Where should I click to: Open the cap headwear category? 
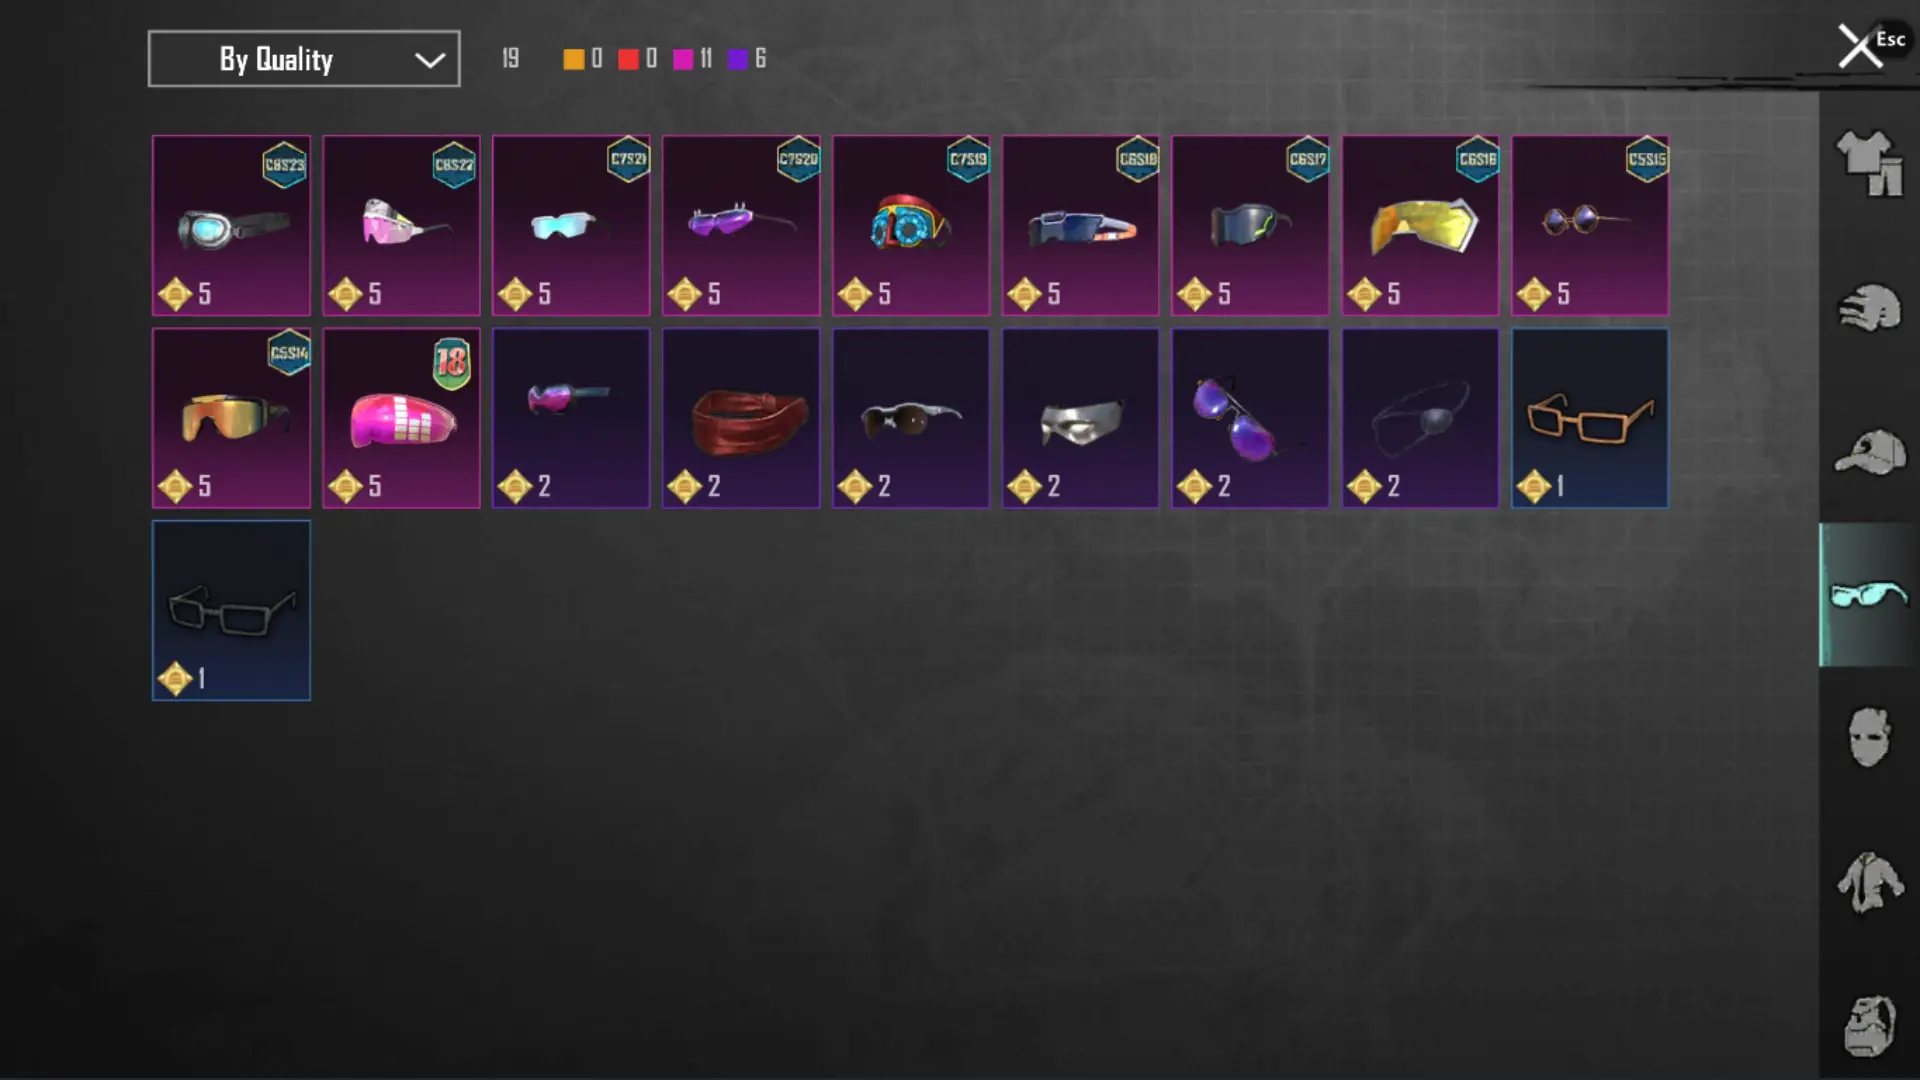[x=1869, y=452]
